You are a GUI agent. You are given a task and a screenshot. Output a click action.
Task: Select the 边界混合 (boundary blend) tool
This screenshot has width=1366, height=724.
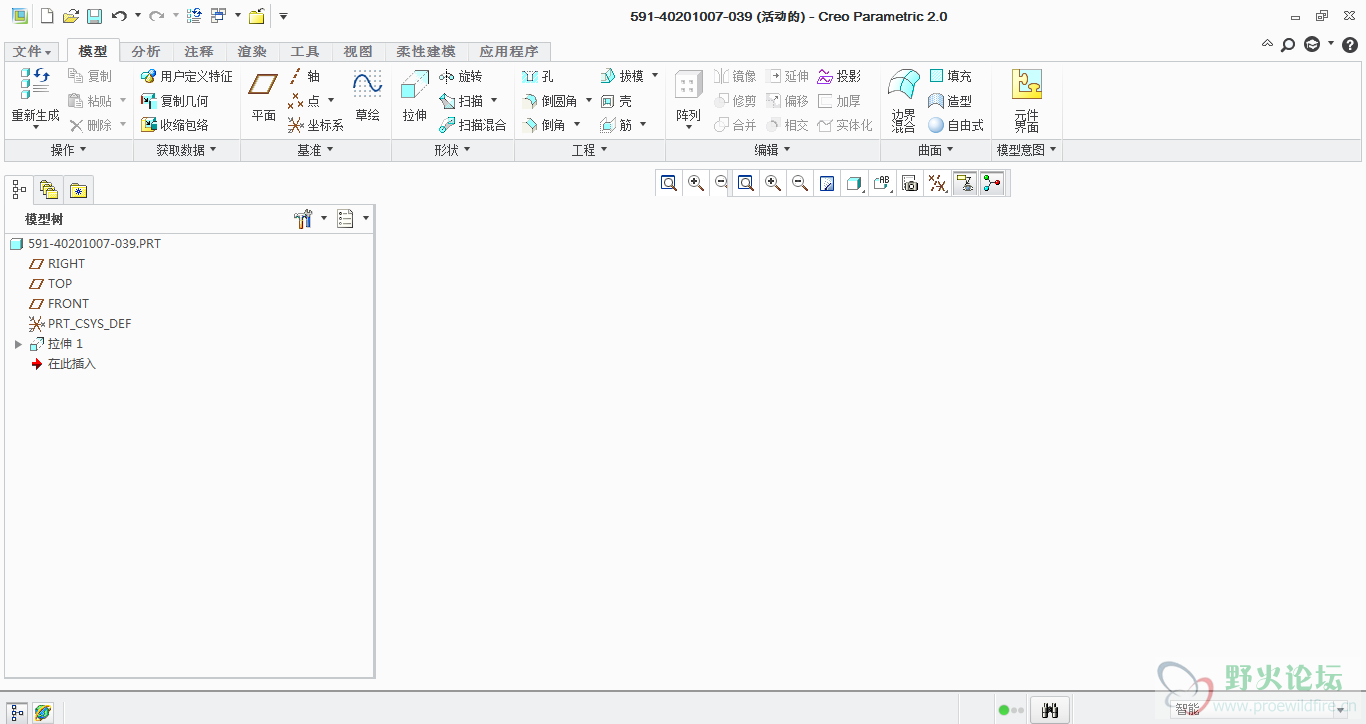pyautogui.click(x=904, y=101)
